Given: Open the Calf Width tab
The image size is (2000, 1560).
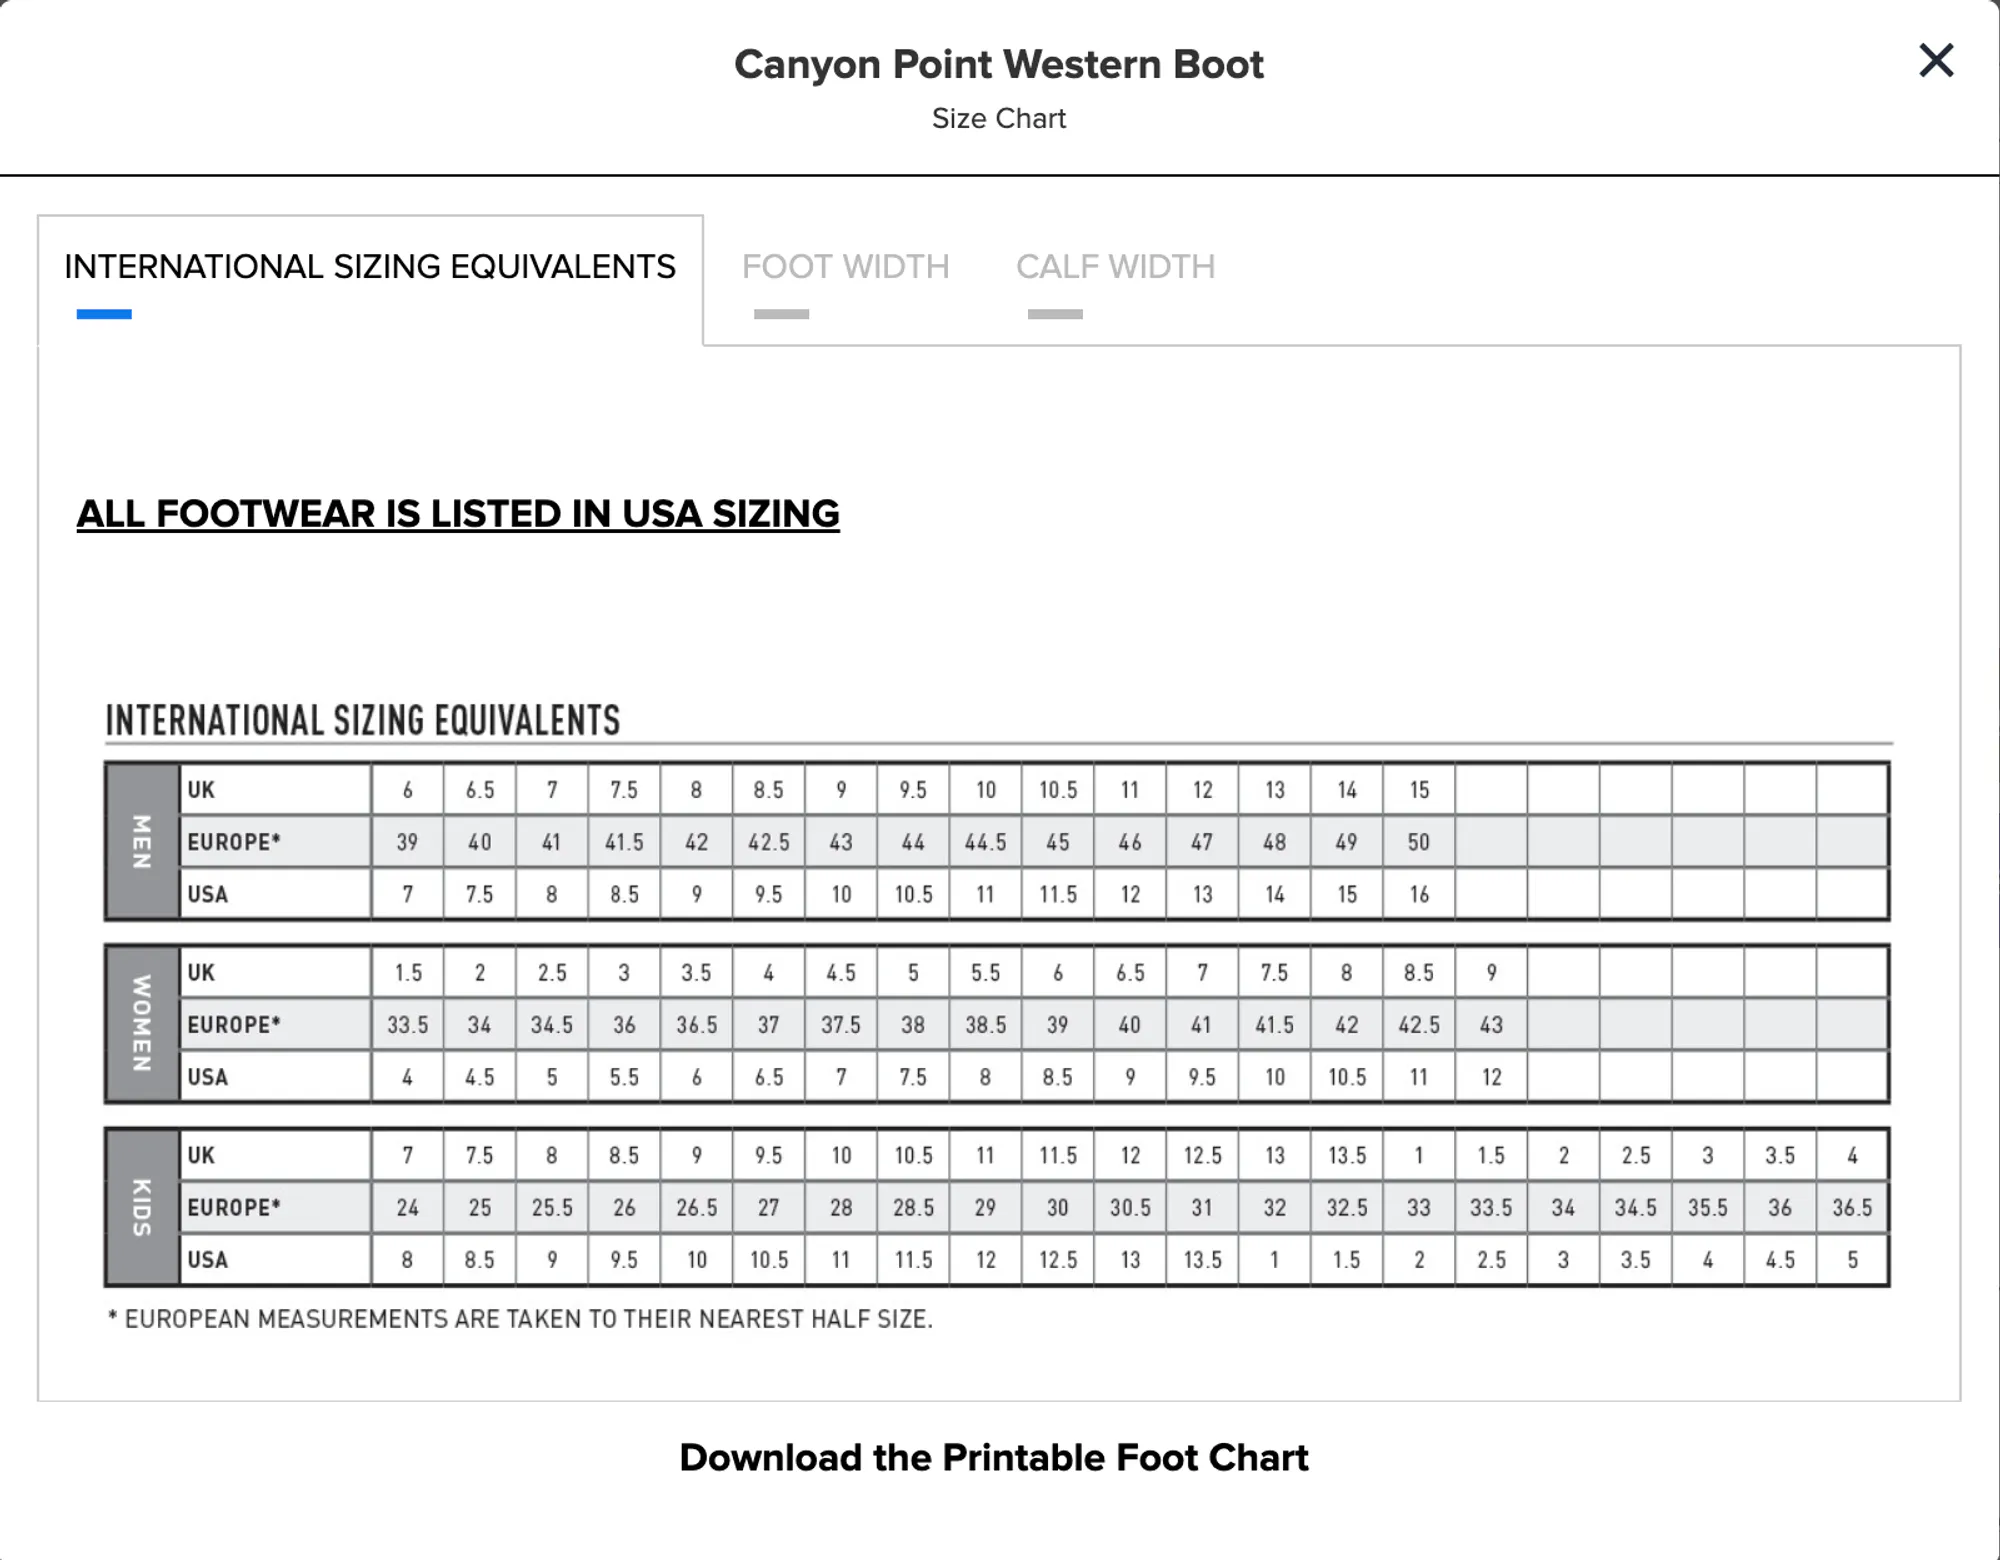Looking at the screenshot, I should point(1115,267).
